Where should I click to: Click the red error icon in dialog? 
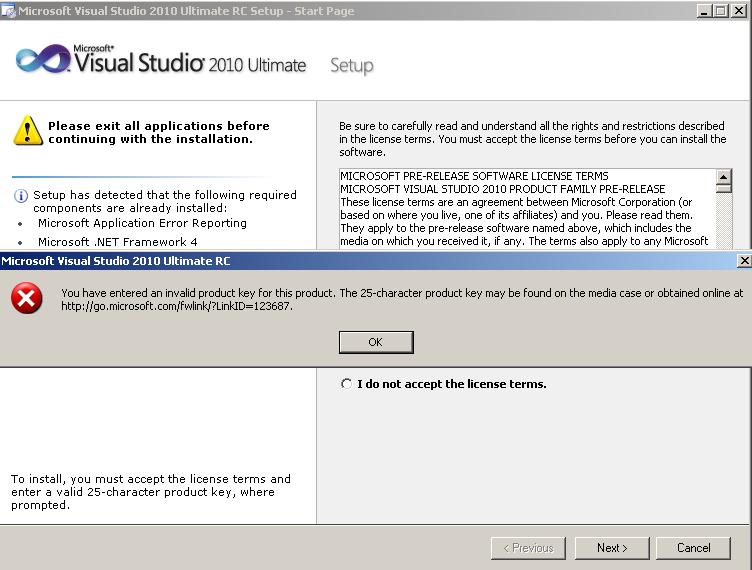tap(27, 298)
